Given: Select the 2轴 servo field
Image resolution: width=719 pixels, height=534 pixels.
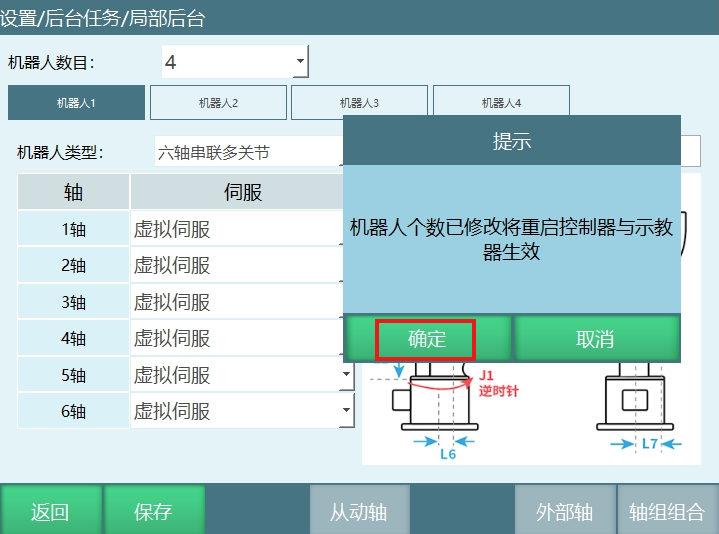Looking at the screenshot, I should pyautogui.click(x=235, y=265).
